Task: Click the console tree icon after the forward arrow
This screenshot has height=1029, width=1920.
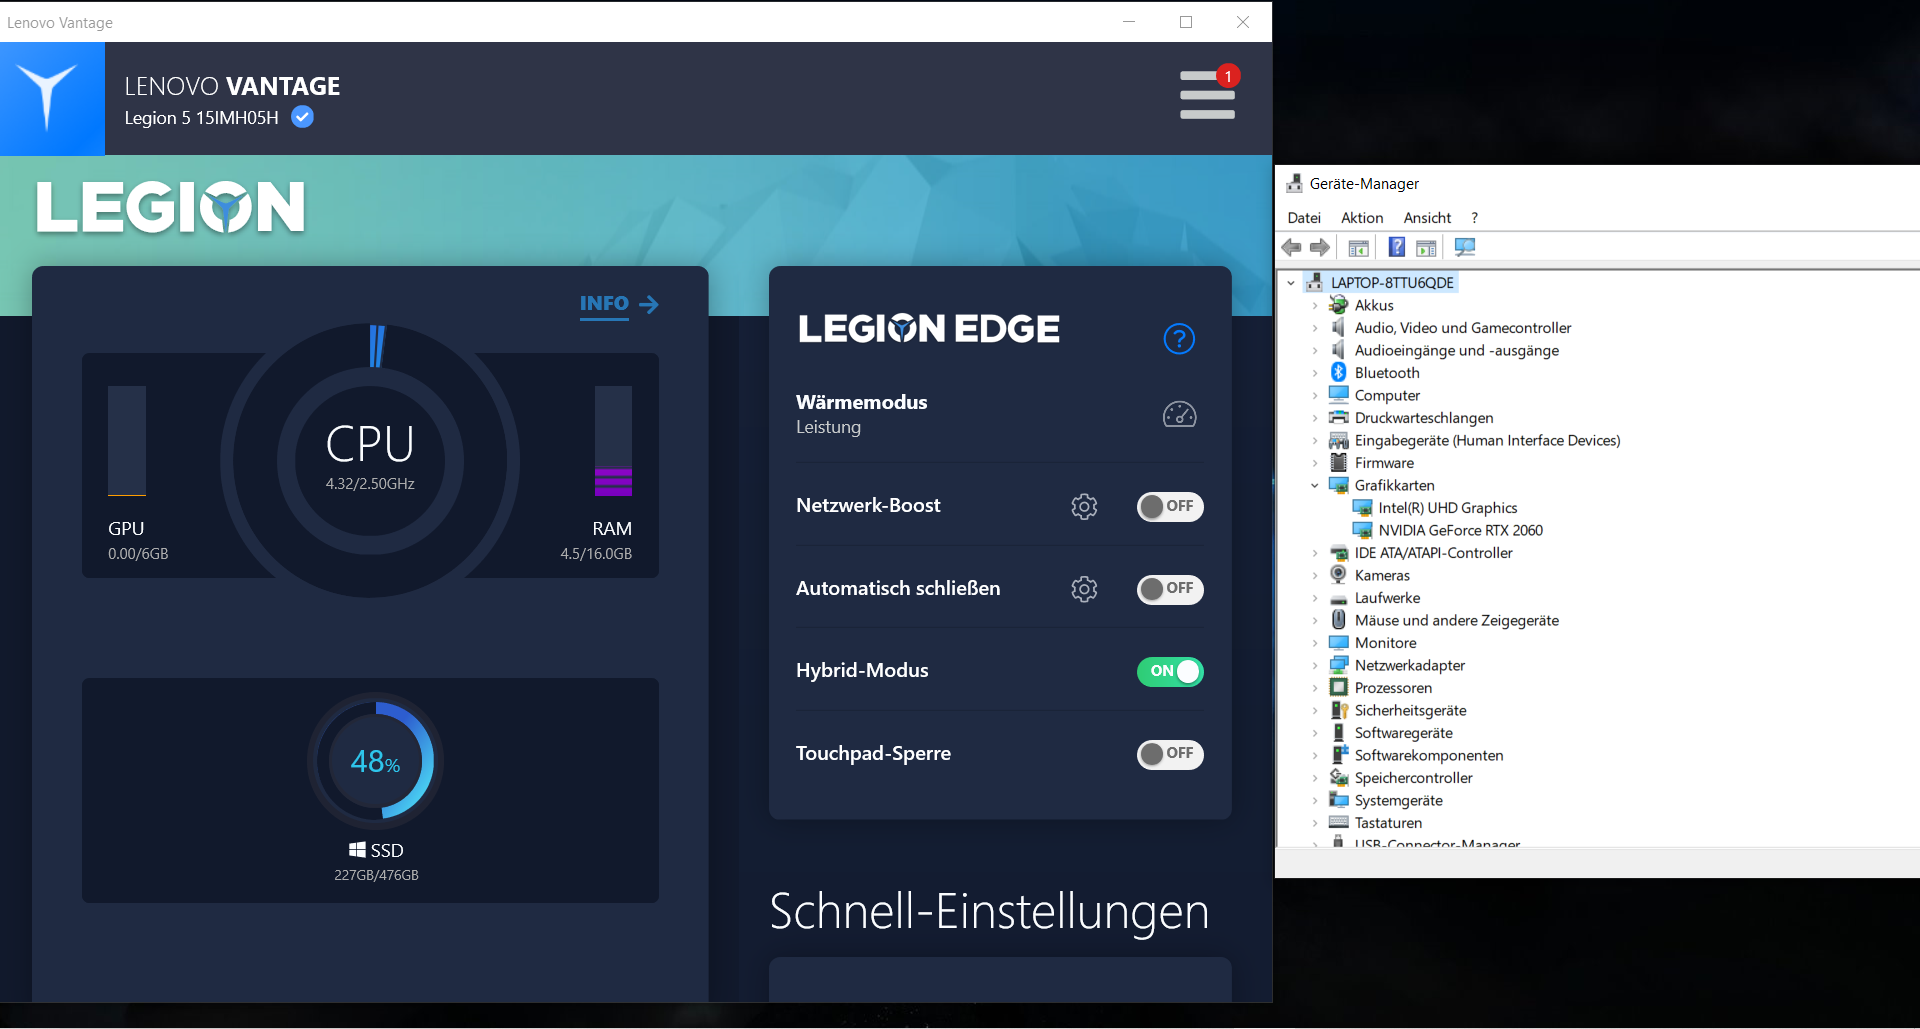Action: pos(1358,248)
